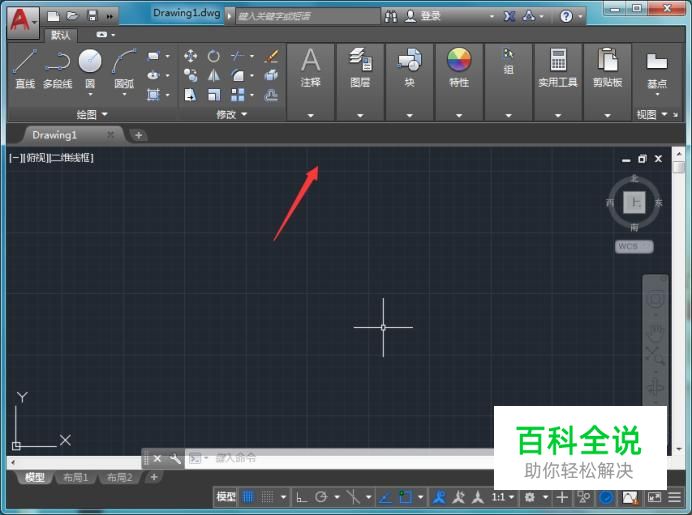Select the 默认 ribbon tab
The image size is (692, 515).
pos(62,34)
